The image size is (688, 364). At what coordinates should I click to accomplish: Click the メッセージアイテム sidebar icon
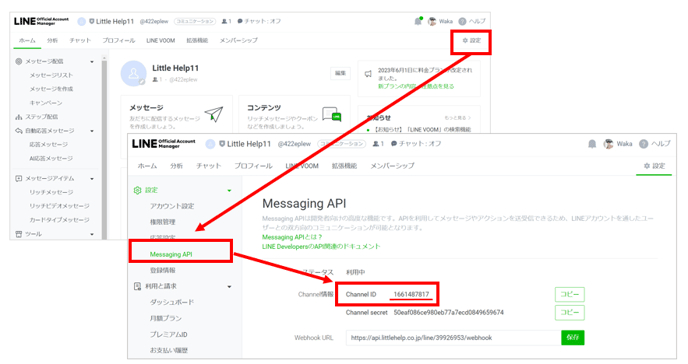pos(18,178)
